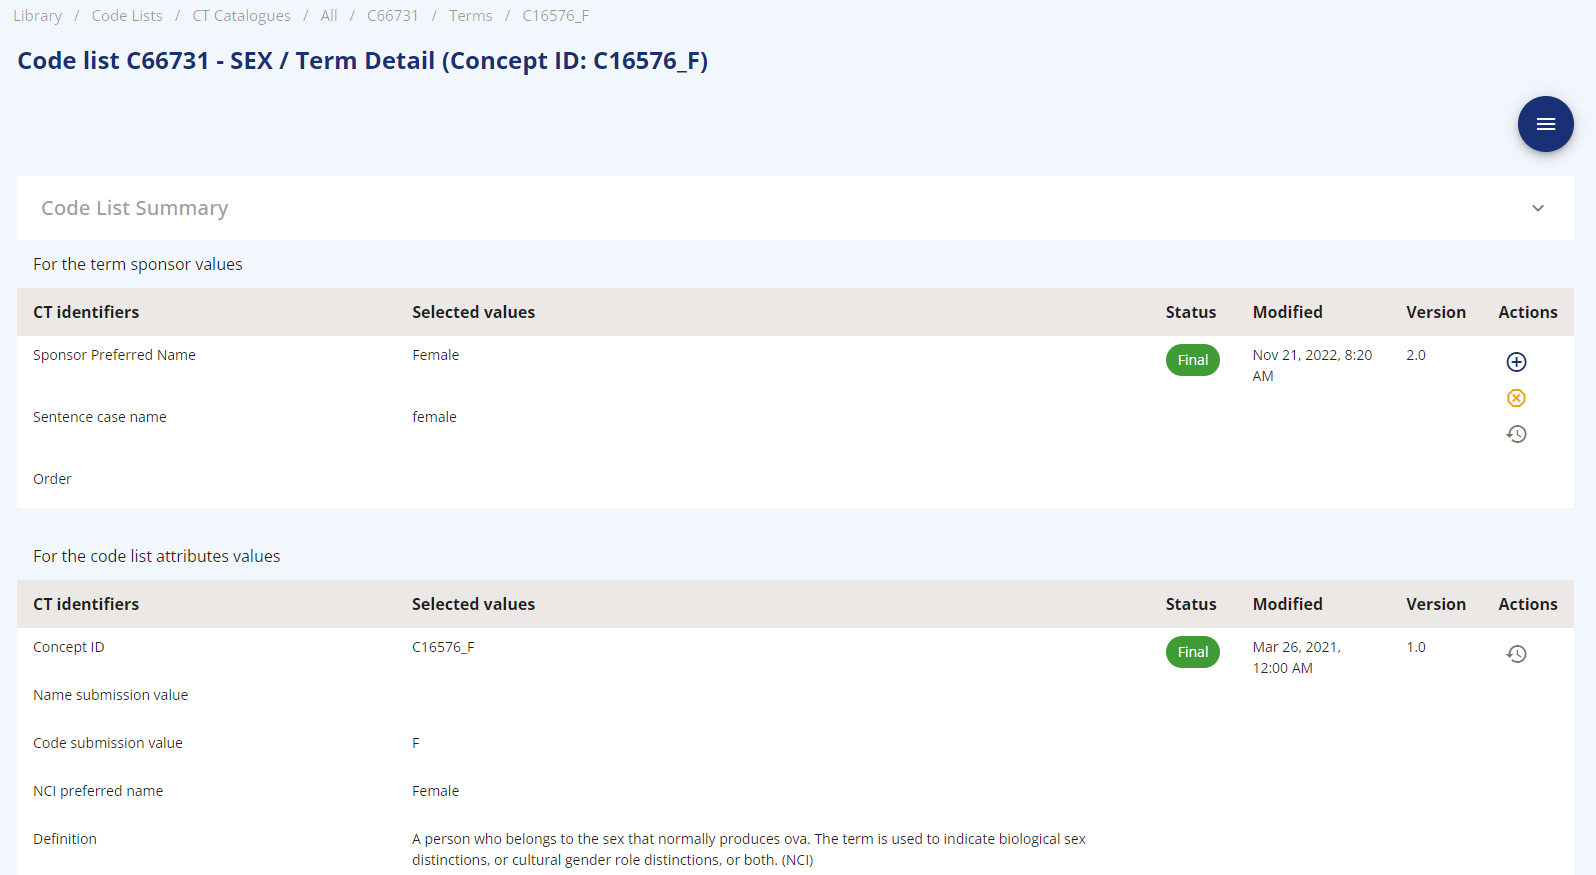Go to the Terms breadcrumb
Screen dimensions: 1596x875
470,16
